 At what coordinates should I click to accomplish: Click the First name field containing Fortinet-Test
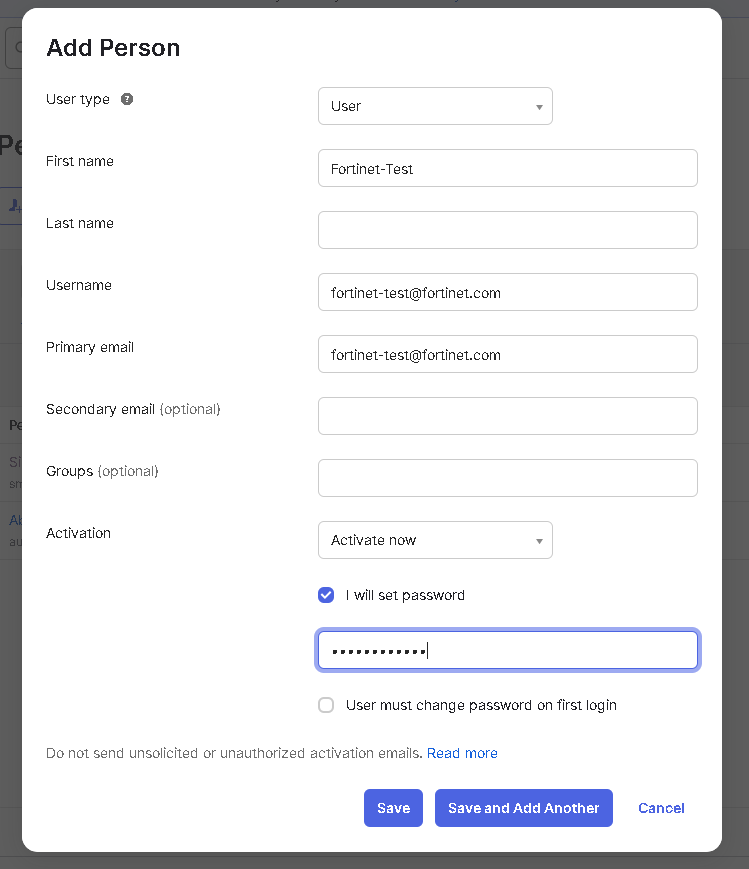coord(507,168)
